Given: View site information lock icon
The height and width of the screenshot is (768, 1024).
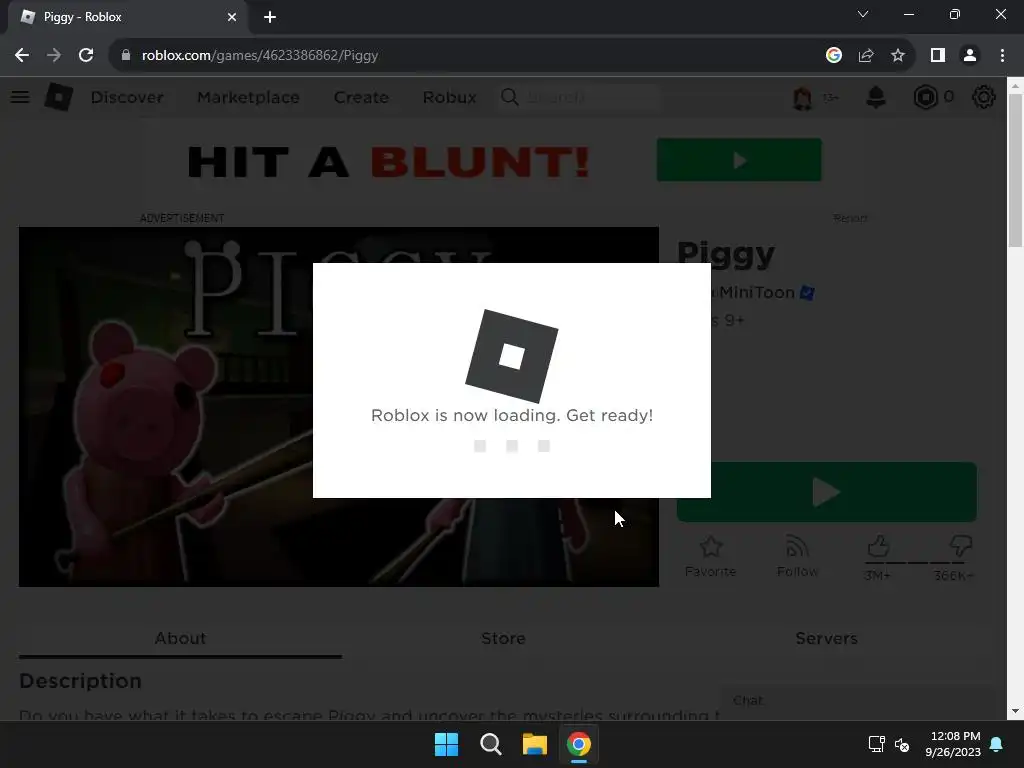Looking at the screenshot, I should click(x=125, y=56).
